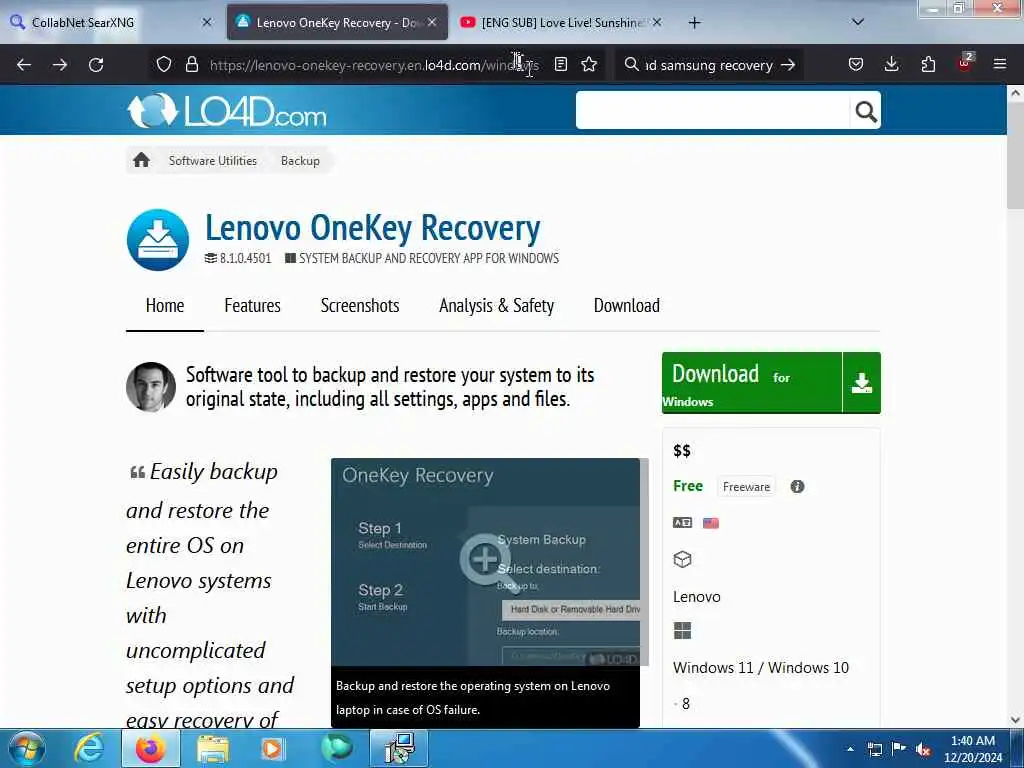This screenshot has height=768, width=1024.
Task: Close the CollabNet SearXNG tab
Action: pyautogui.click(x=207, y=22)
